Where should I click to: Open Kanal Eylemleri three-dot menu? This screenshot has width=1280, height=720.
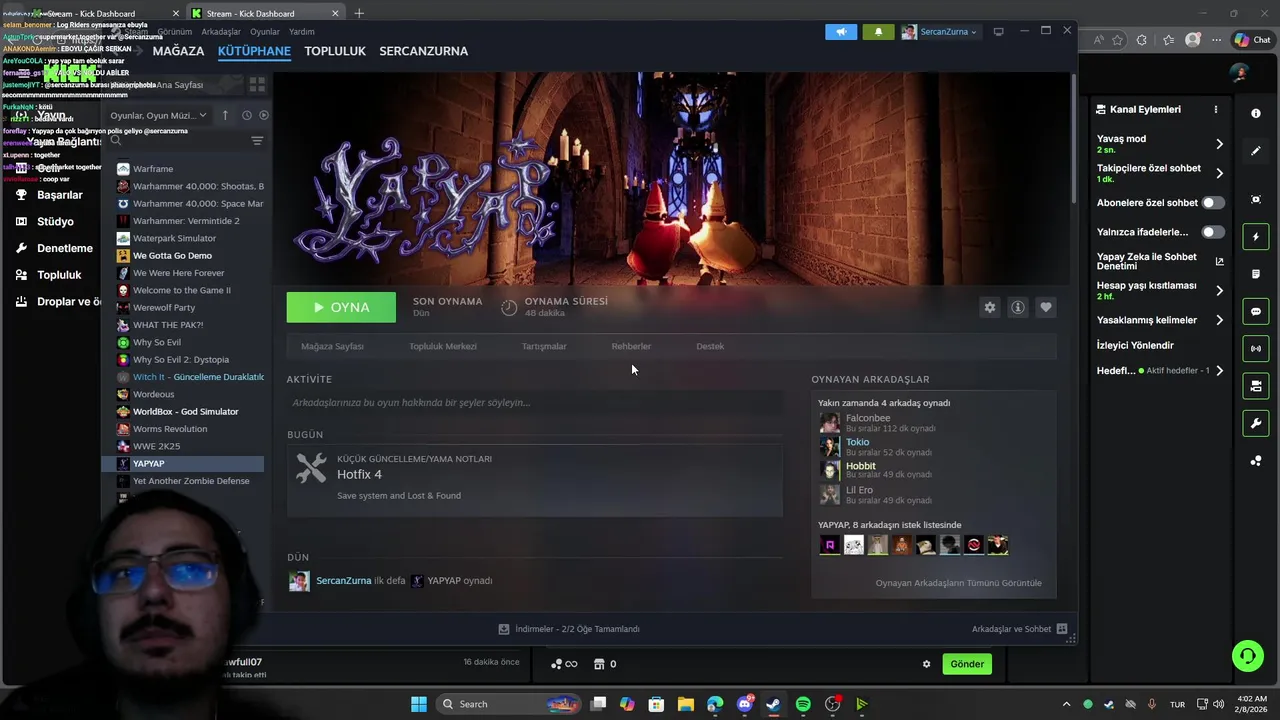point(1216,110)
